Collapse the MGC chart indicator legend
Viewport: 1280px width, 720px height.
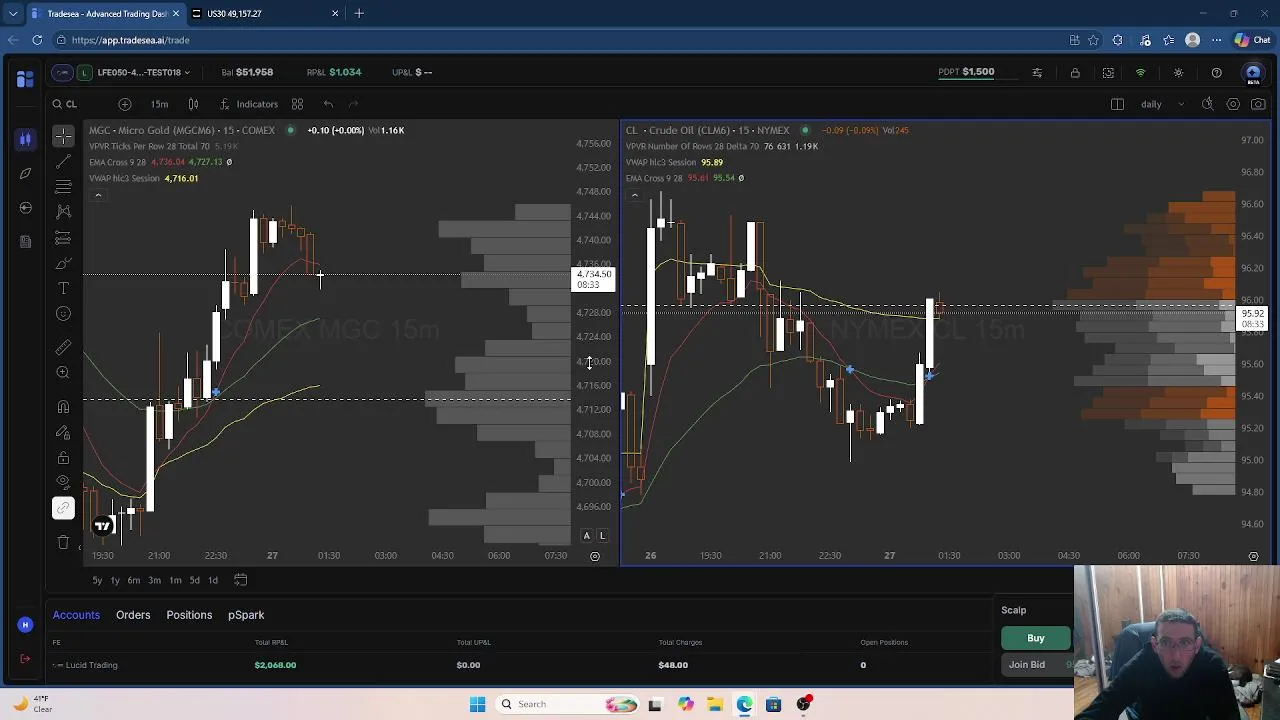[97, 195]
